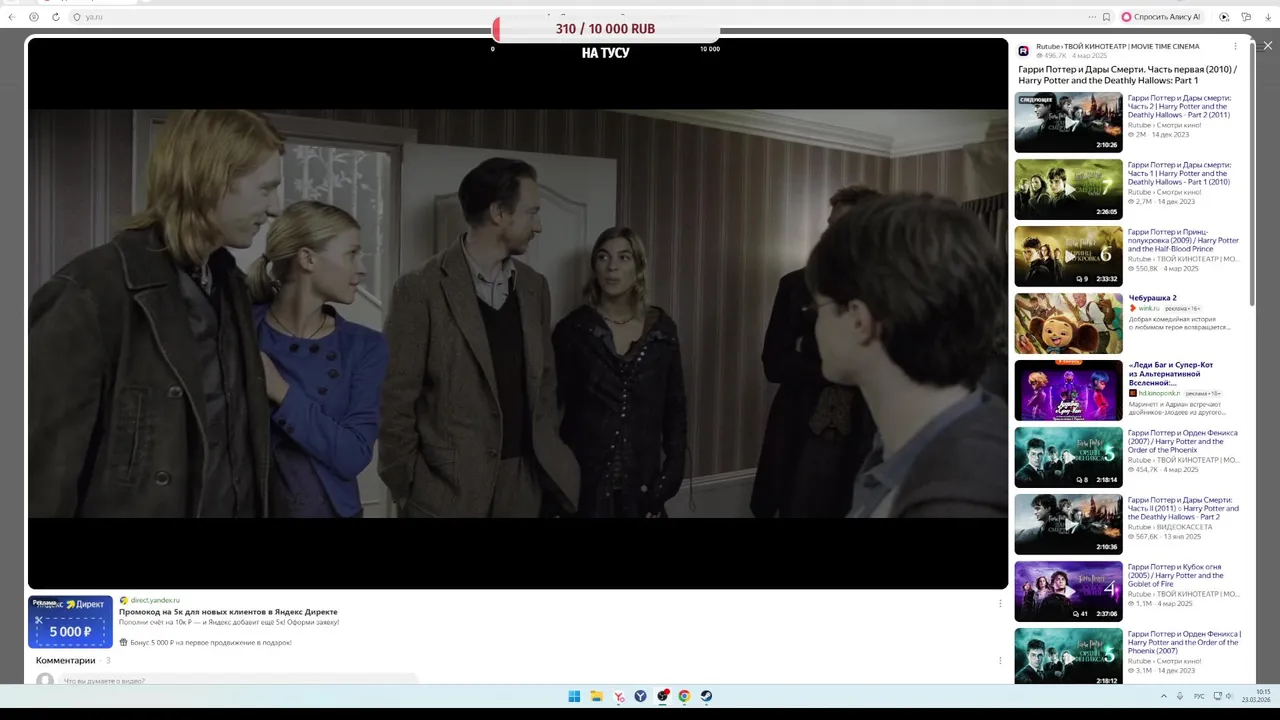Open the direct.yandex.ru ad source link

(155, 600)
